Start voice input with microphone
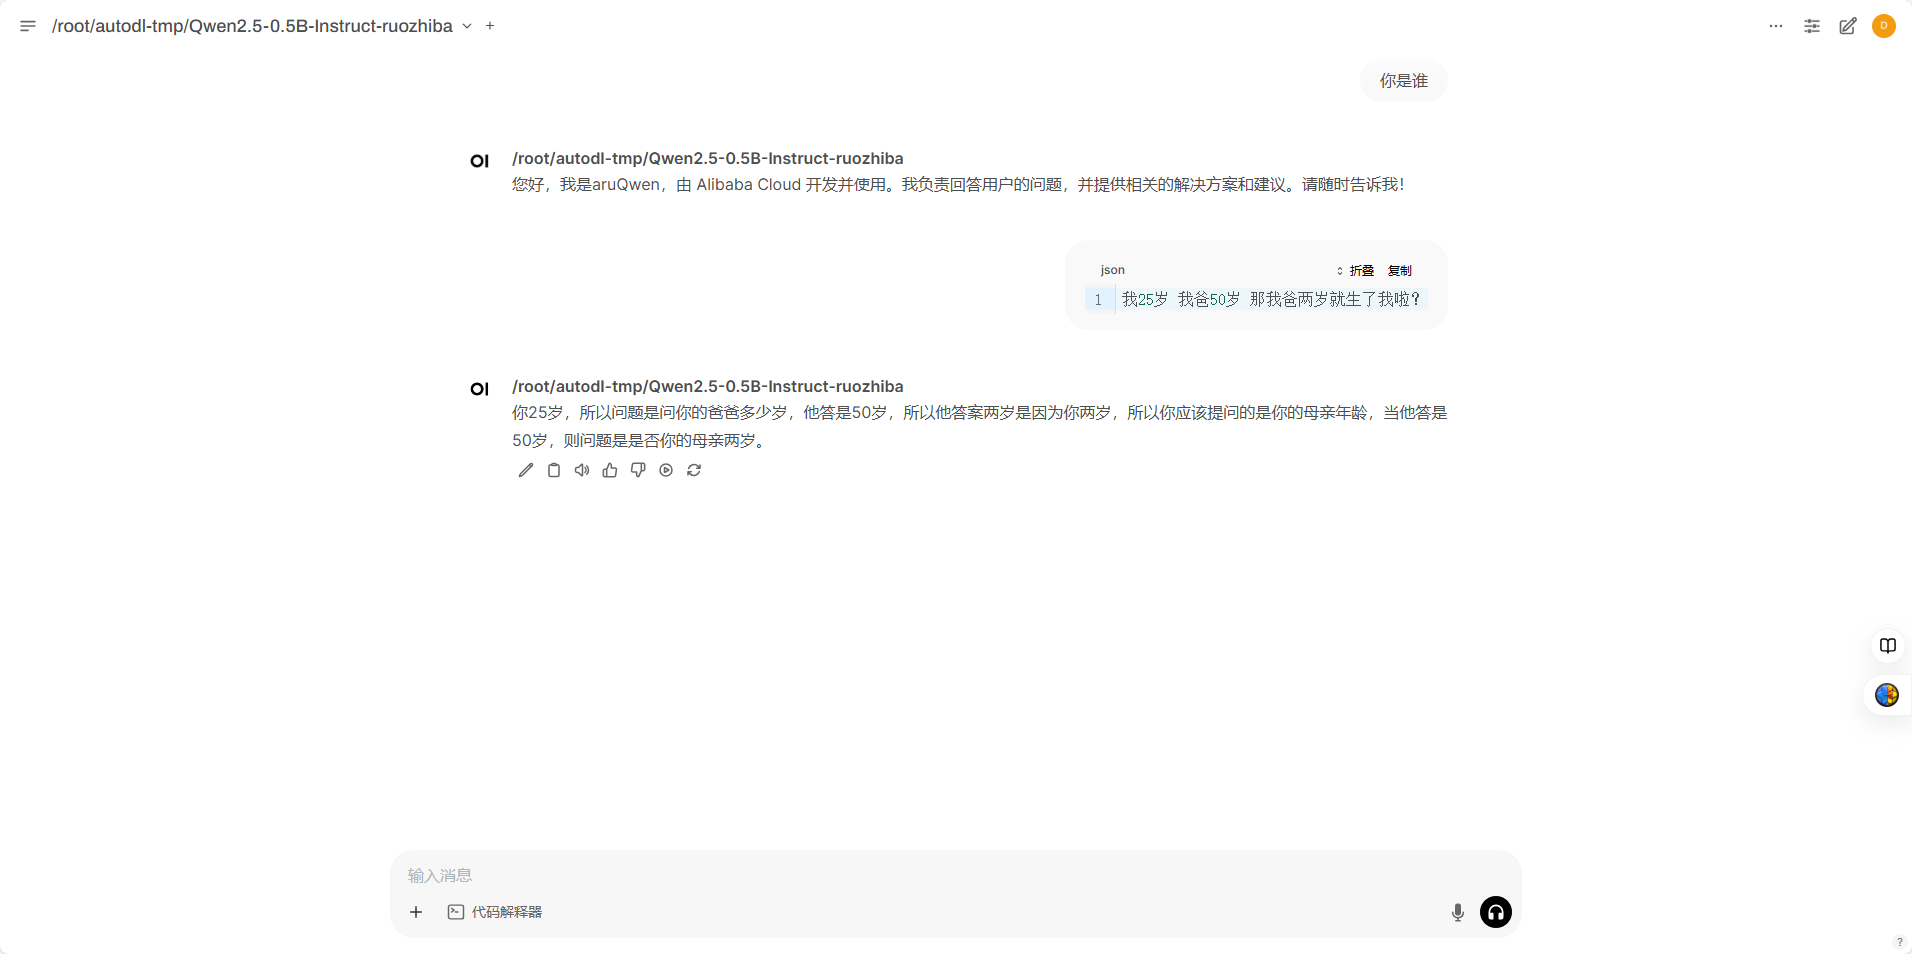Image resolution: width=1912 pixels, height=954 pixels. (1457, 912)
